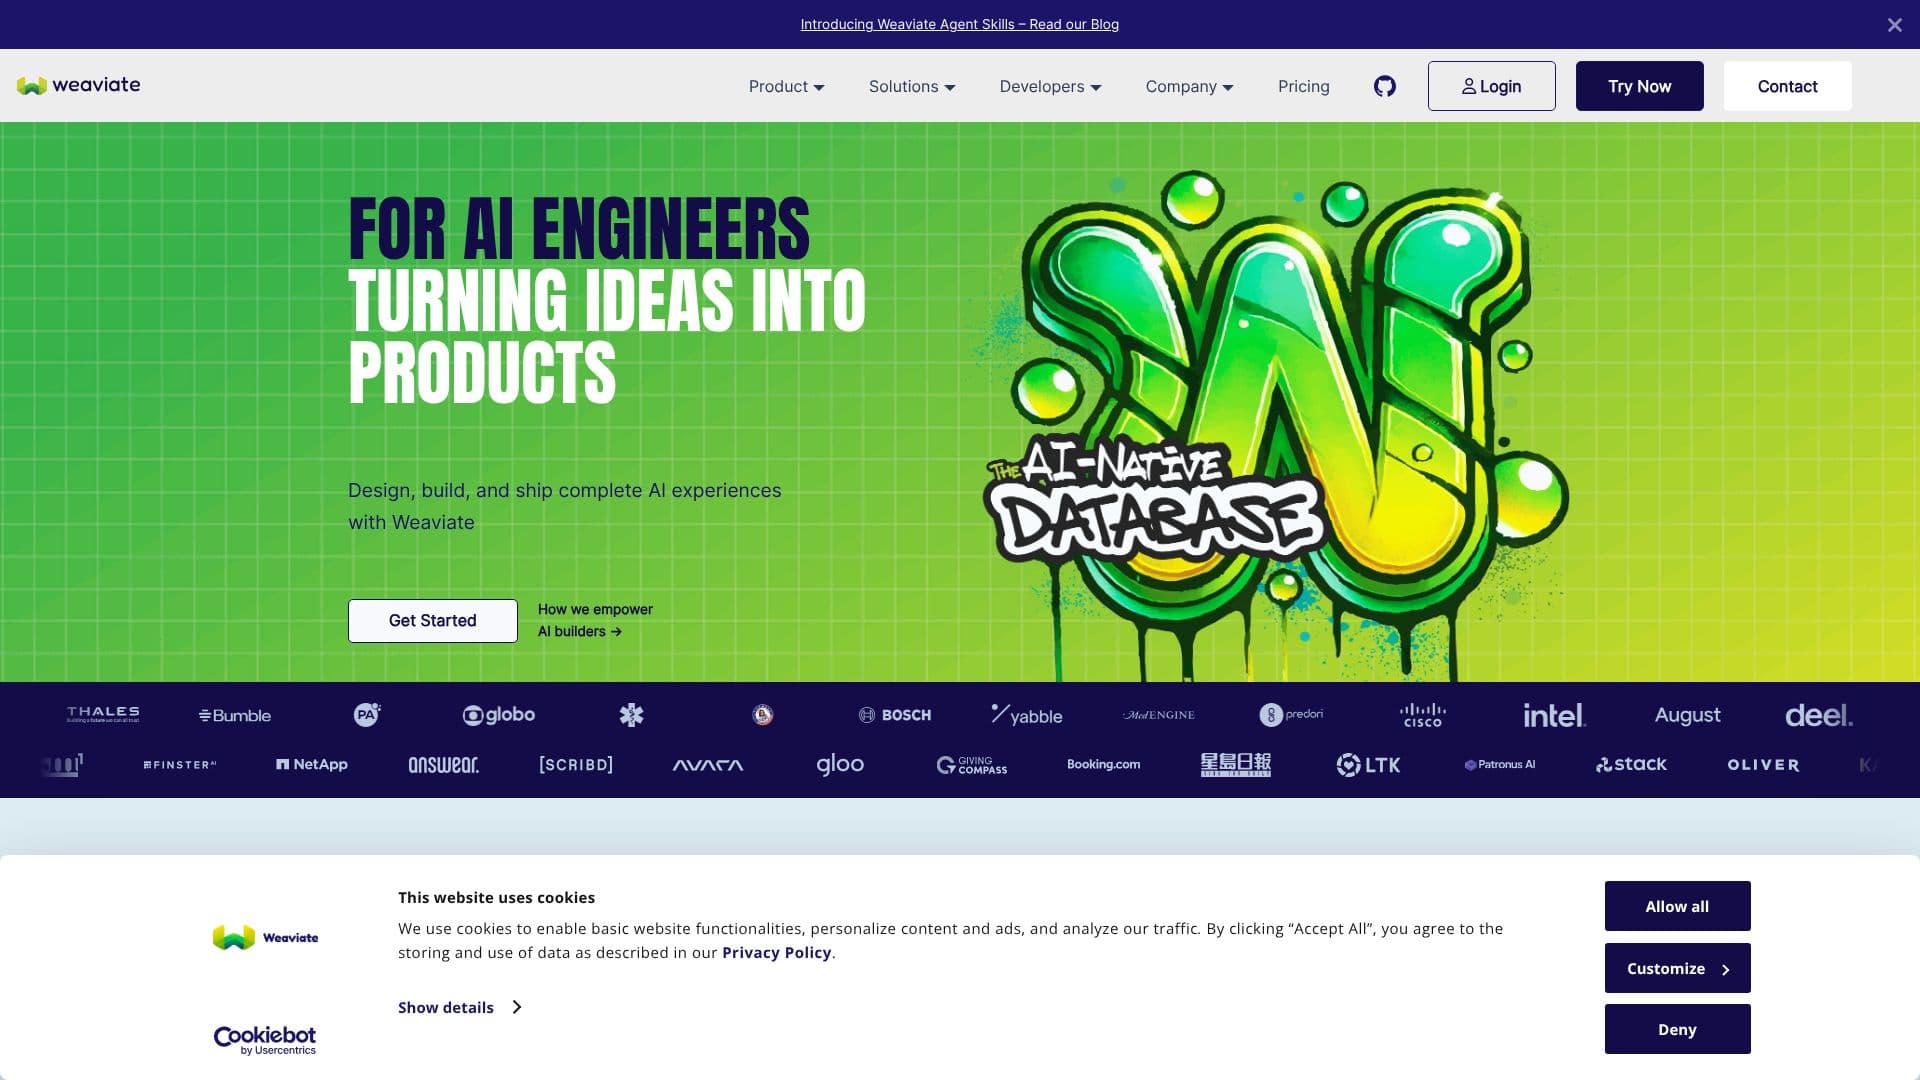Click the Finster logo
Viewport: 1920px width, 1080px height.
pos(180,765)
